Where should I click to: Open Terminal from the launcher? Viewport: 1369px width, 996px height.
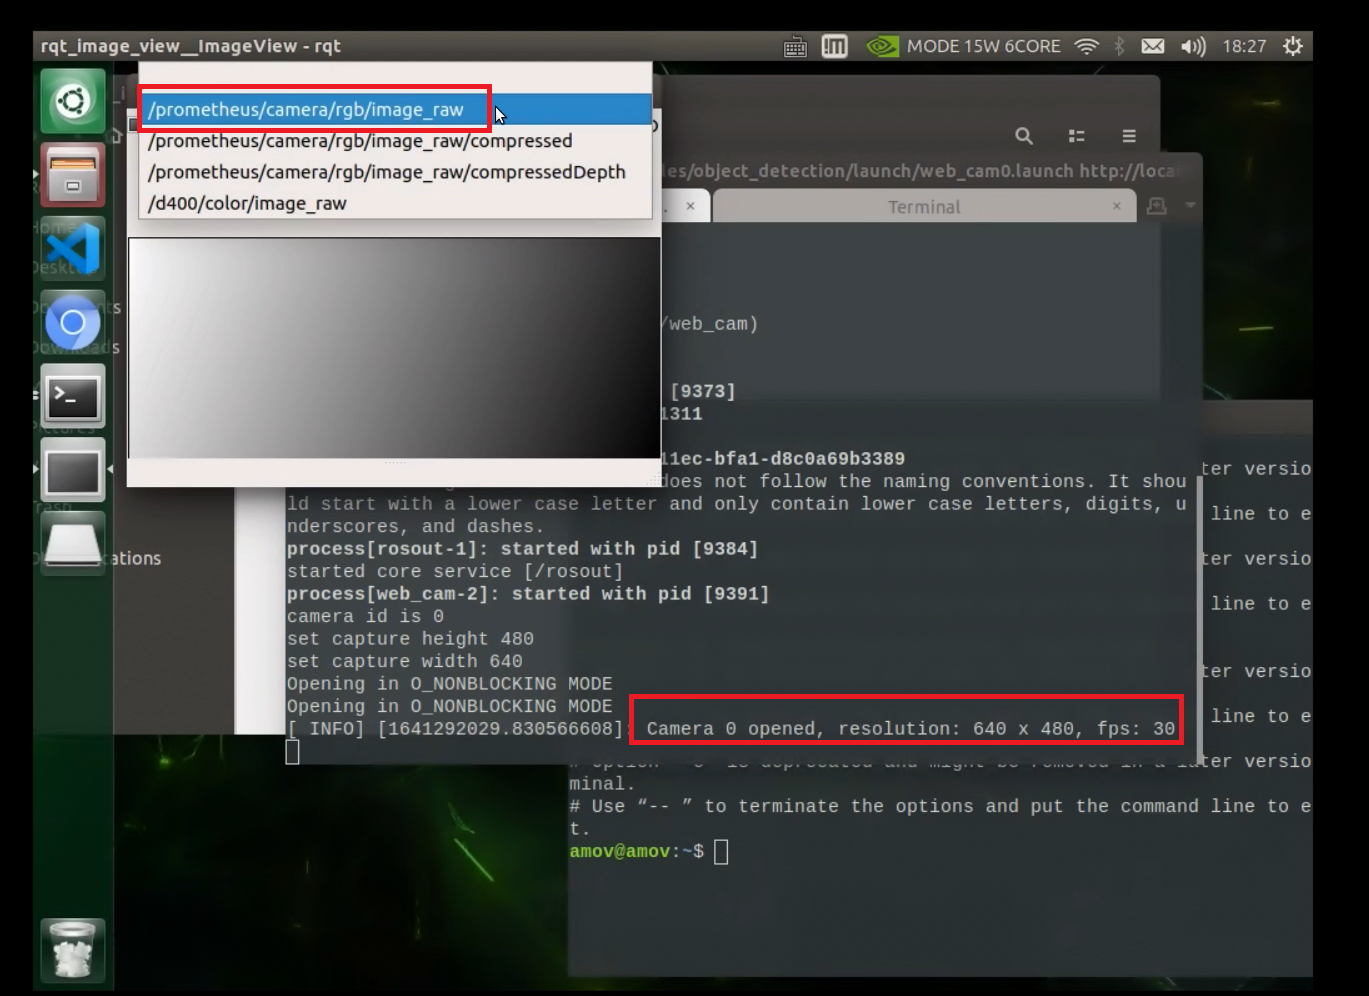(73, 396)
